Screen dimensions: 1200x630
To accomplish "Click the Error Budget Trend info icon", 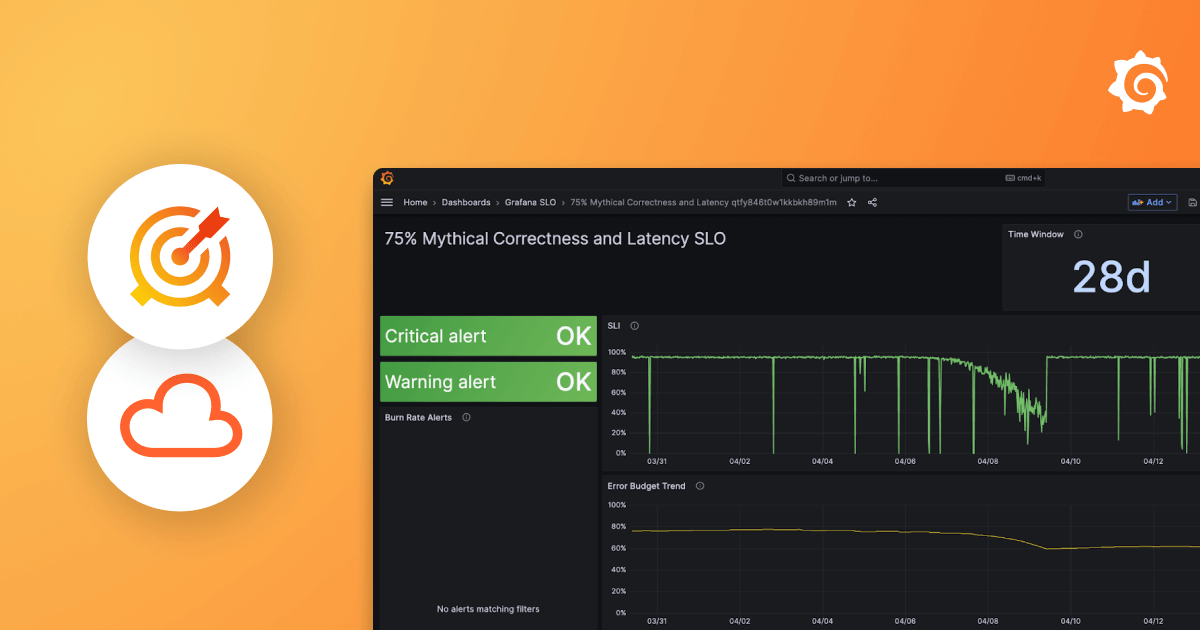I will pyautogui.click(x=698, y=486).
